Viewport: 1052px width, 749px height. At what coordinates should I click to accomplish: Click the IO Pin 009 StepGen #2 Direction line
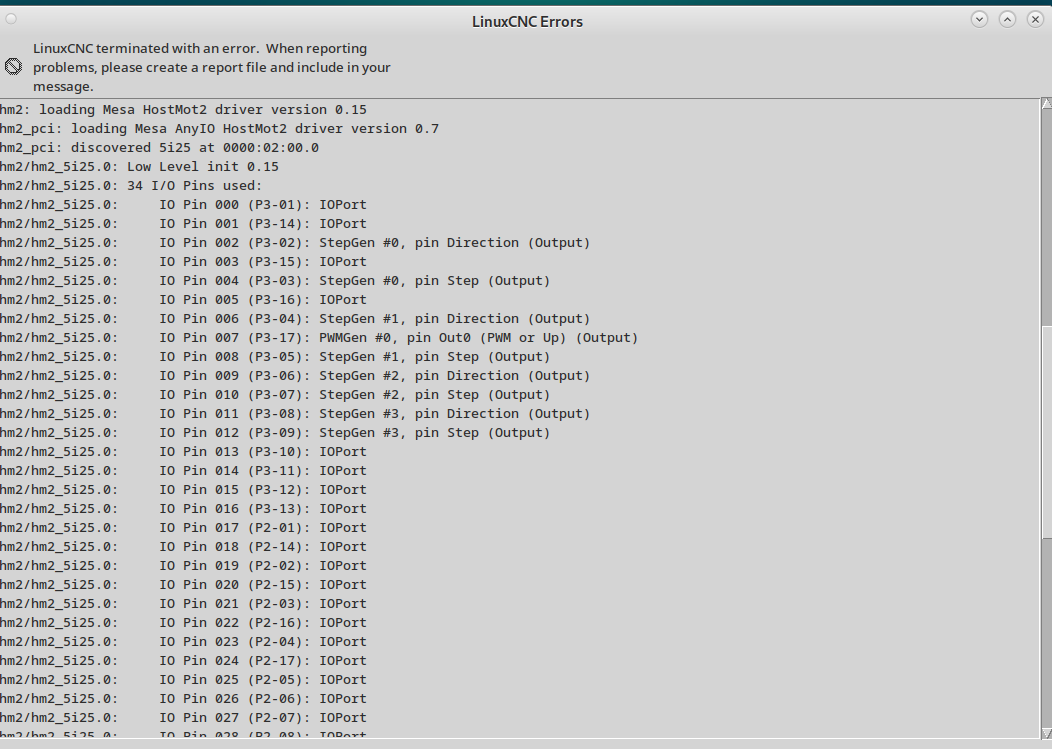click(295, 376)
